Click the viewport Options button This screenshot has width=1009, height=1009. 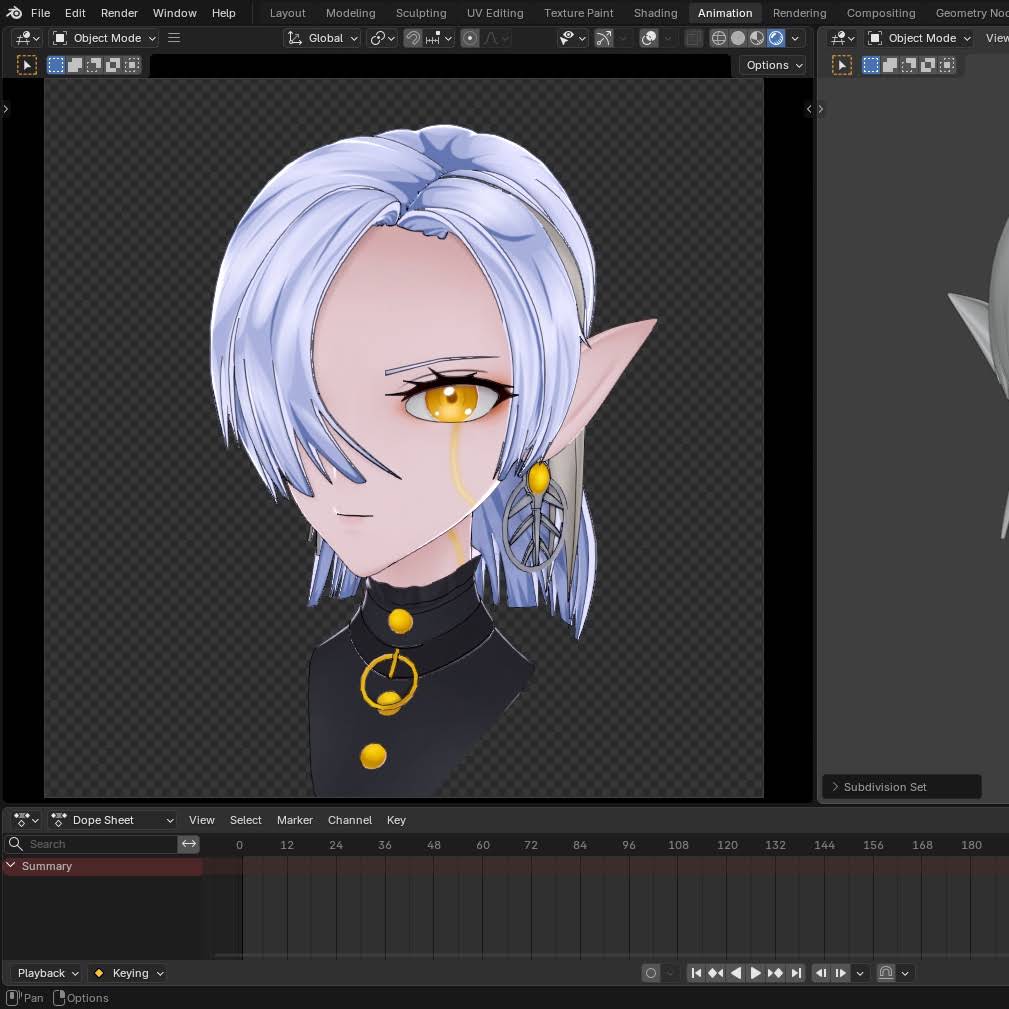pos(772,65)
